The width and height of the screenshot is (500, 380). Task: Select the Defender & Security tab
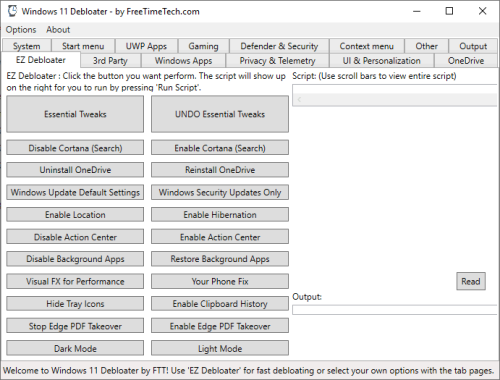point(279,46)
